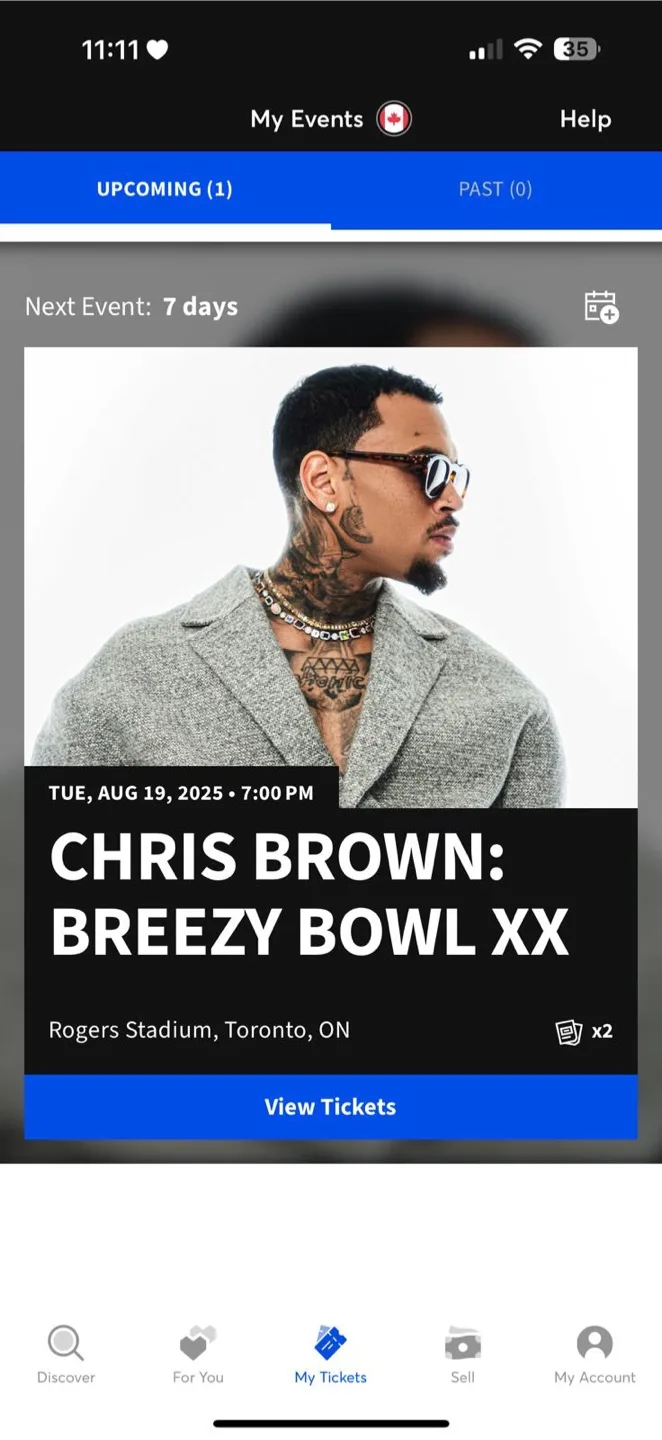Tap the Canada flag country icon
Screen dimensions: 662x1440
[x=394, y=119]
